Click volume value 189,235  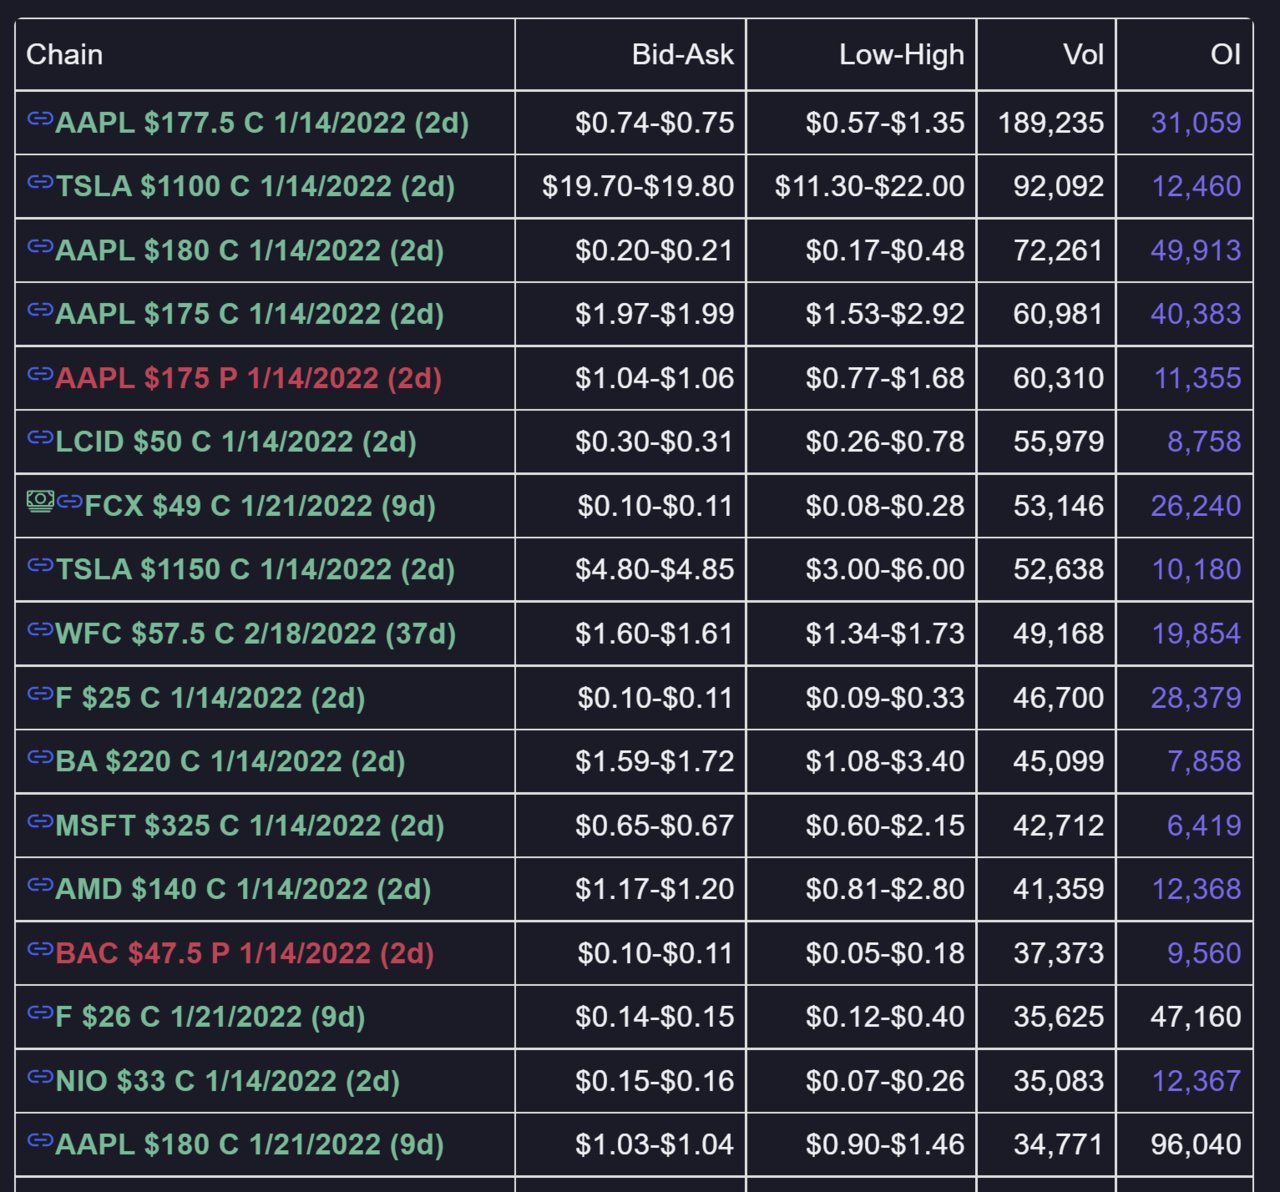click(1051, 123)
